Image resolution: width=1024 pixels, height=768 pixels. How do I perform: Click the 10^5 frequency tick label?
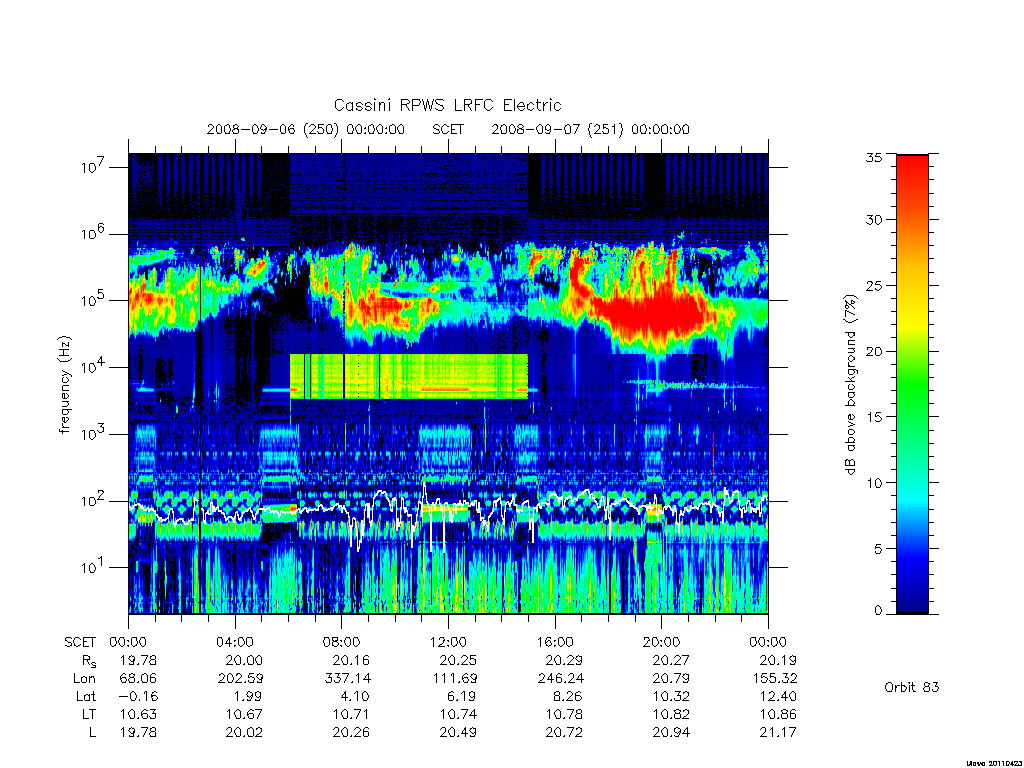pyautogui.click(x=93, y=300)
